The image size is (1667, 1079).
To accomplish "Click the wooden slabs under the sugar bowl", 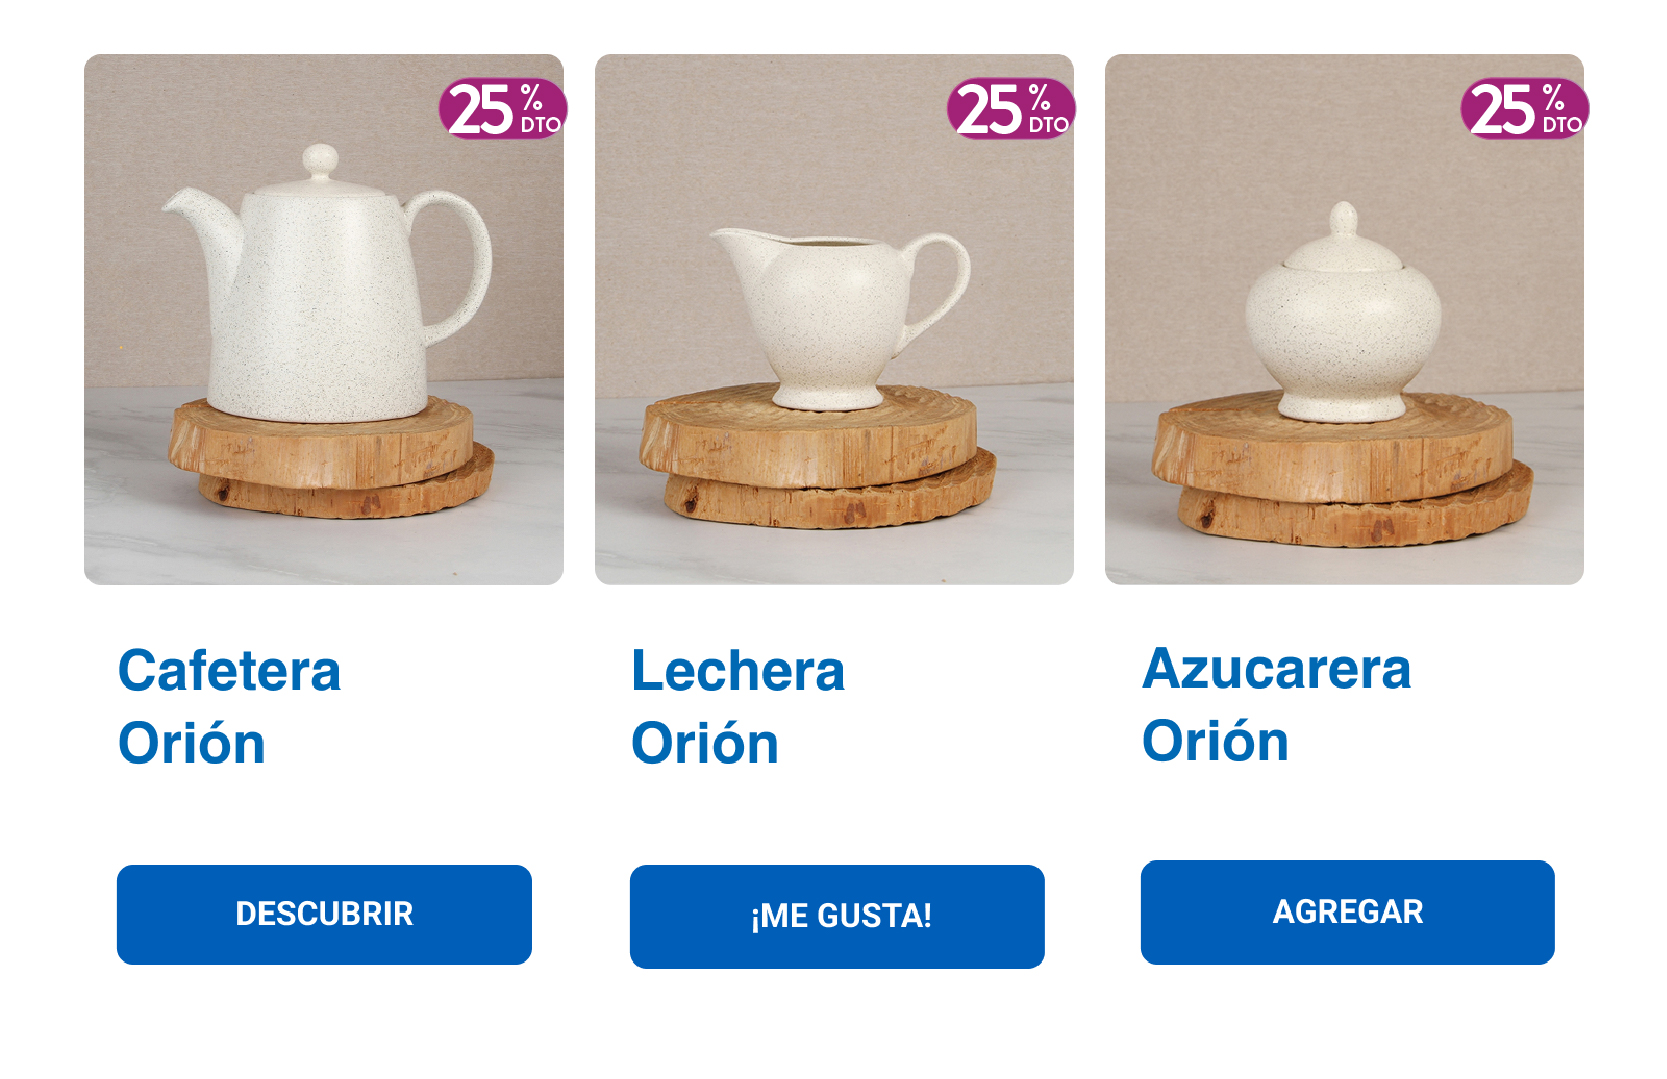I will pos(1340,470).
